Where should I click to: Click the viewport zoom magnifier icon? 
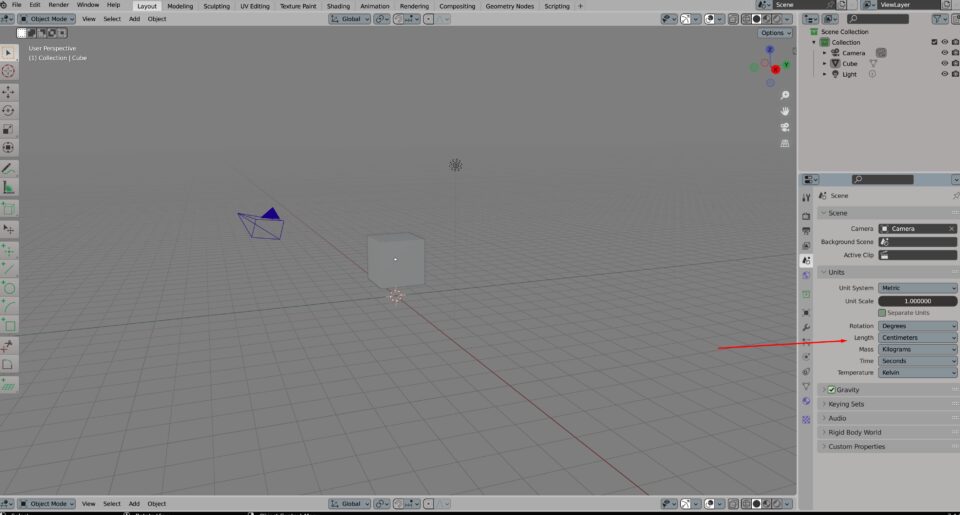(x=786, y=95)
